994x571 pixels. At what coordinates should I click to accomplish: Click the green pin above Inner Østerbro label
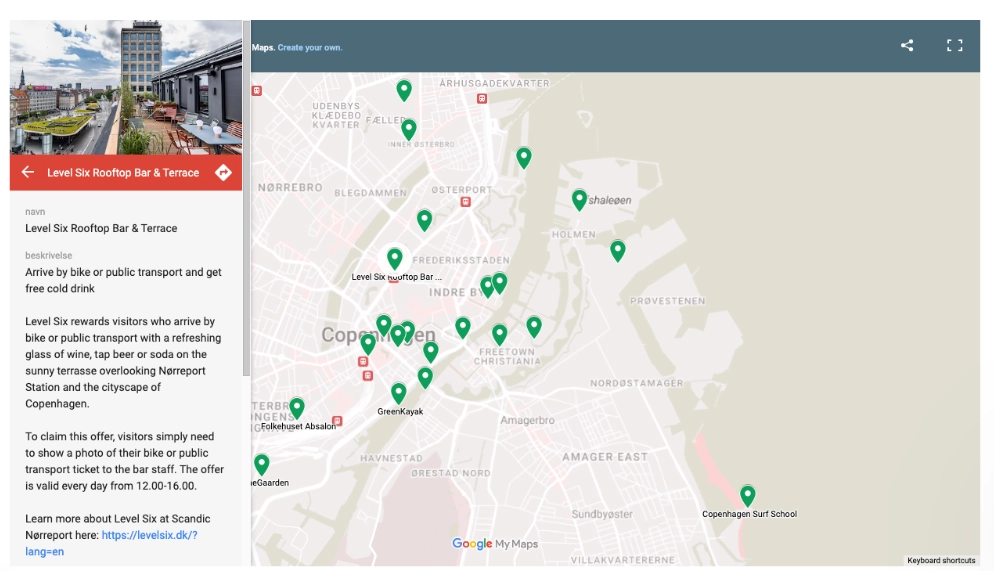409,129
